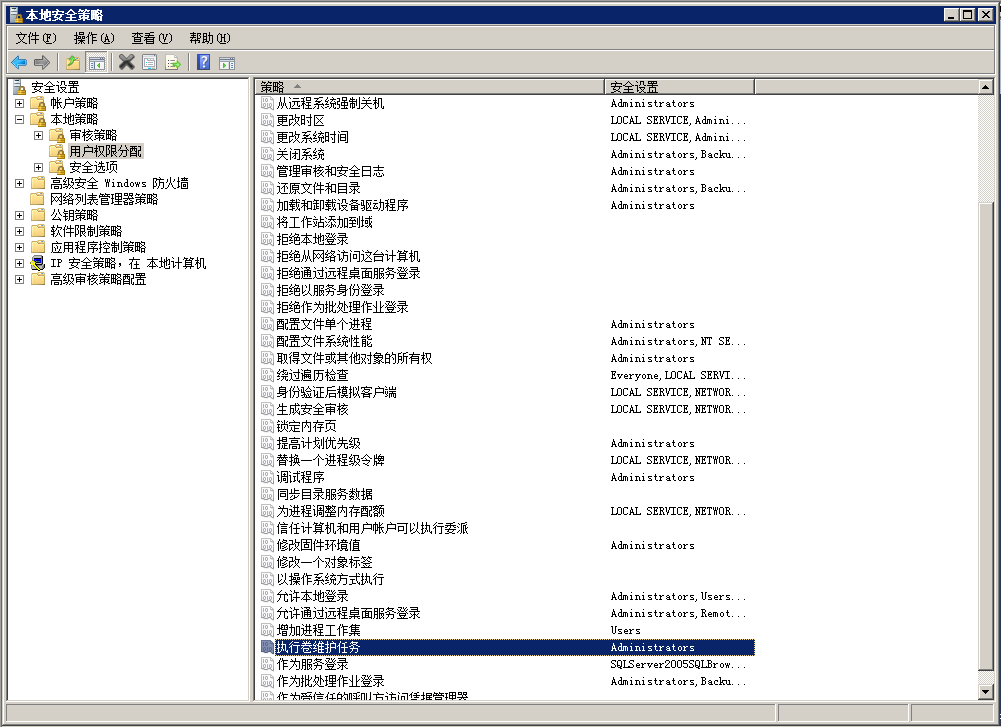1001x727 pixels.
Task: Expand the 帐户策略 tree node
Action: (20, 103)
